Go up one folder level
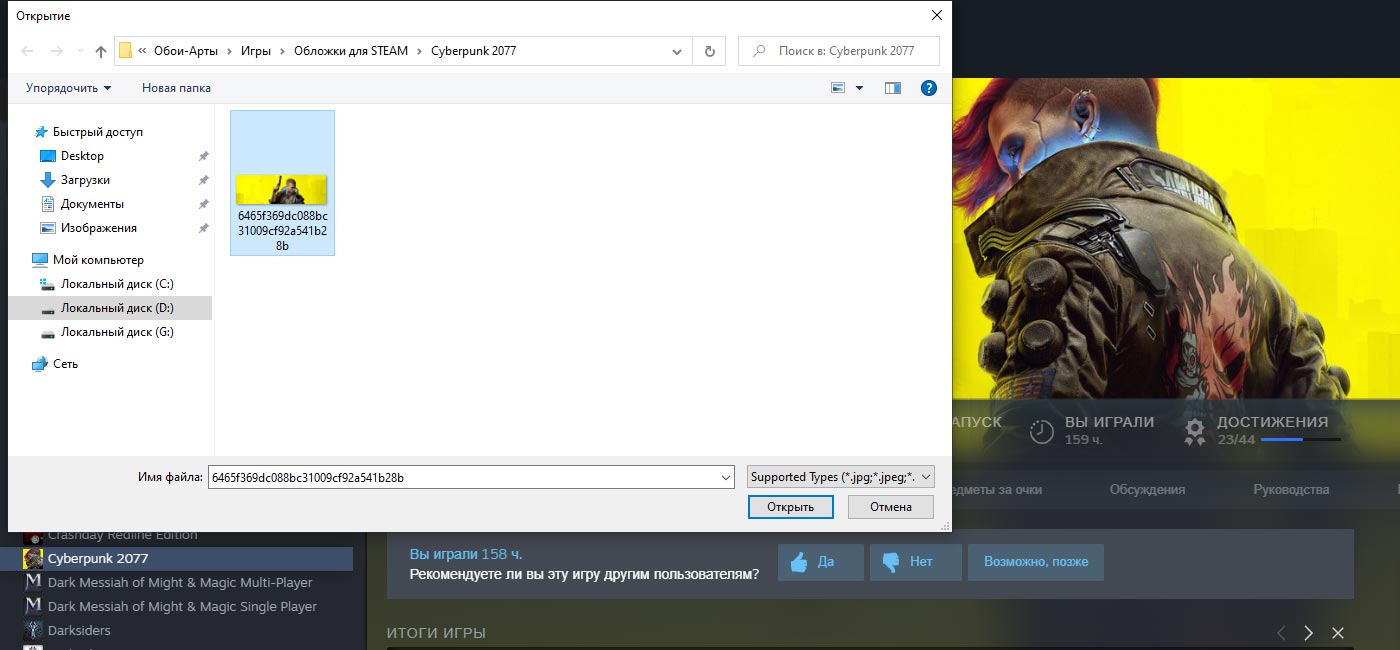The image size is (1400, 650). coord(101,51)
